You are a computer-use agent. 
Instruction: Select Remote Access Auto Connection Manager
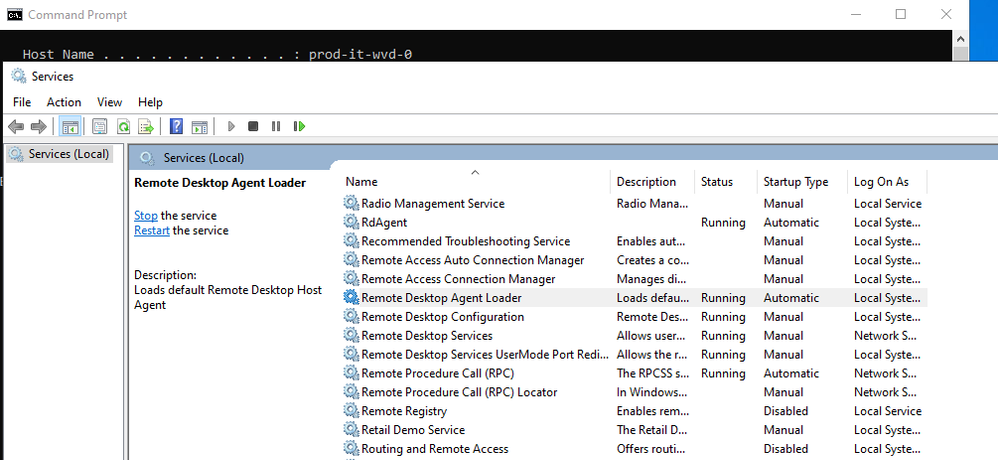[x=635, y=260]
